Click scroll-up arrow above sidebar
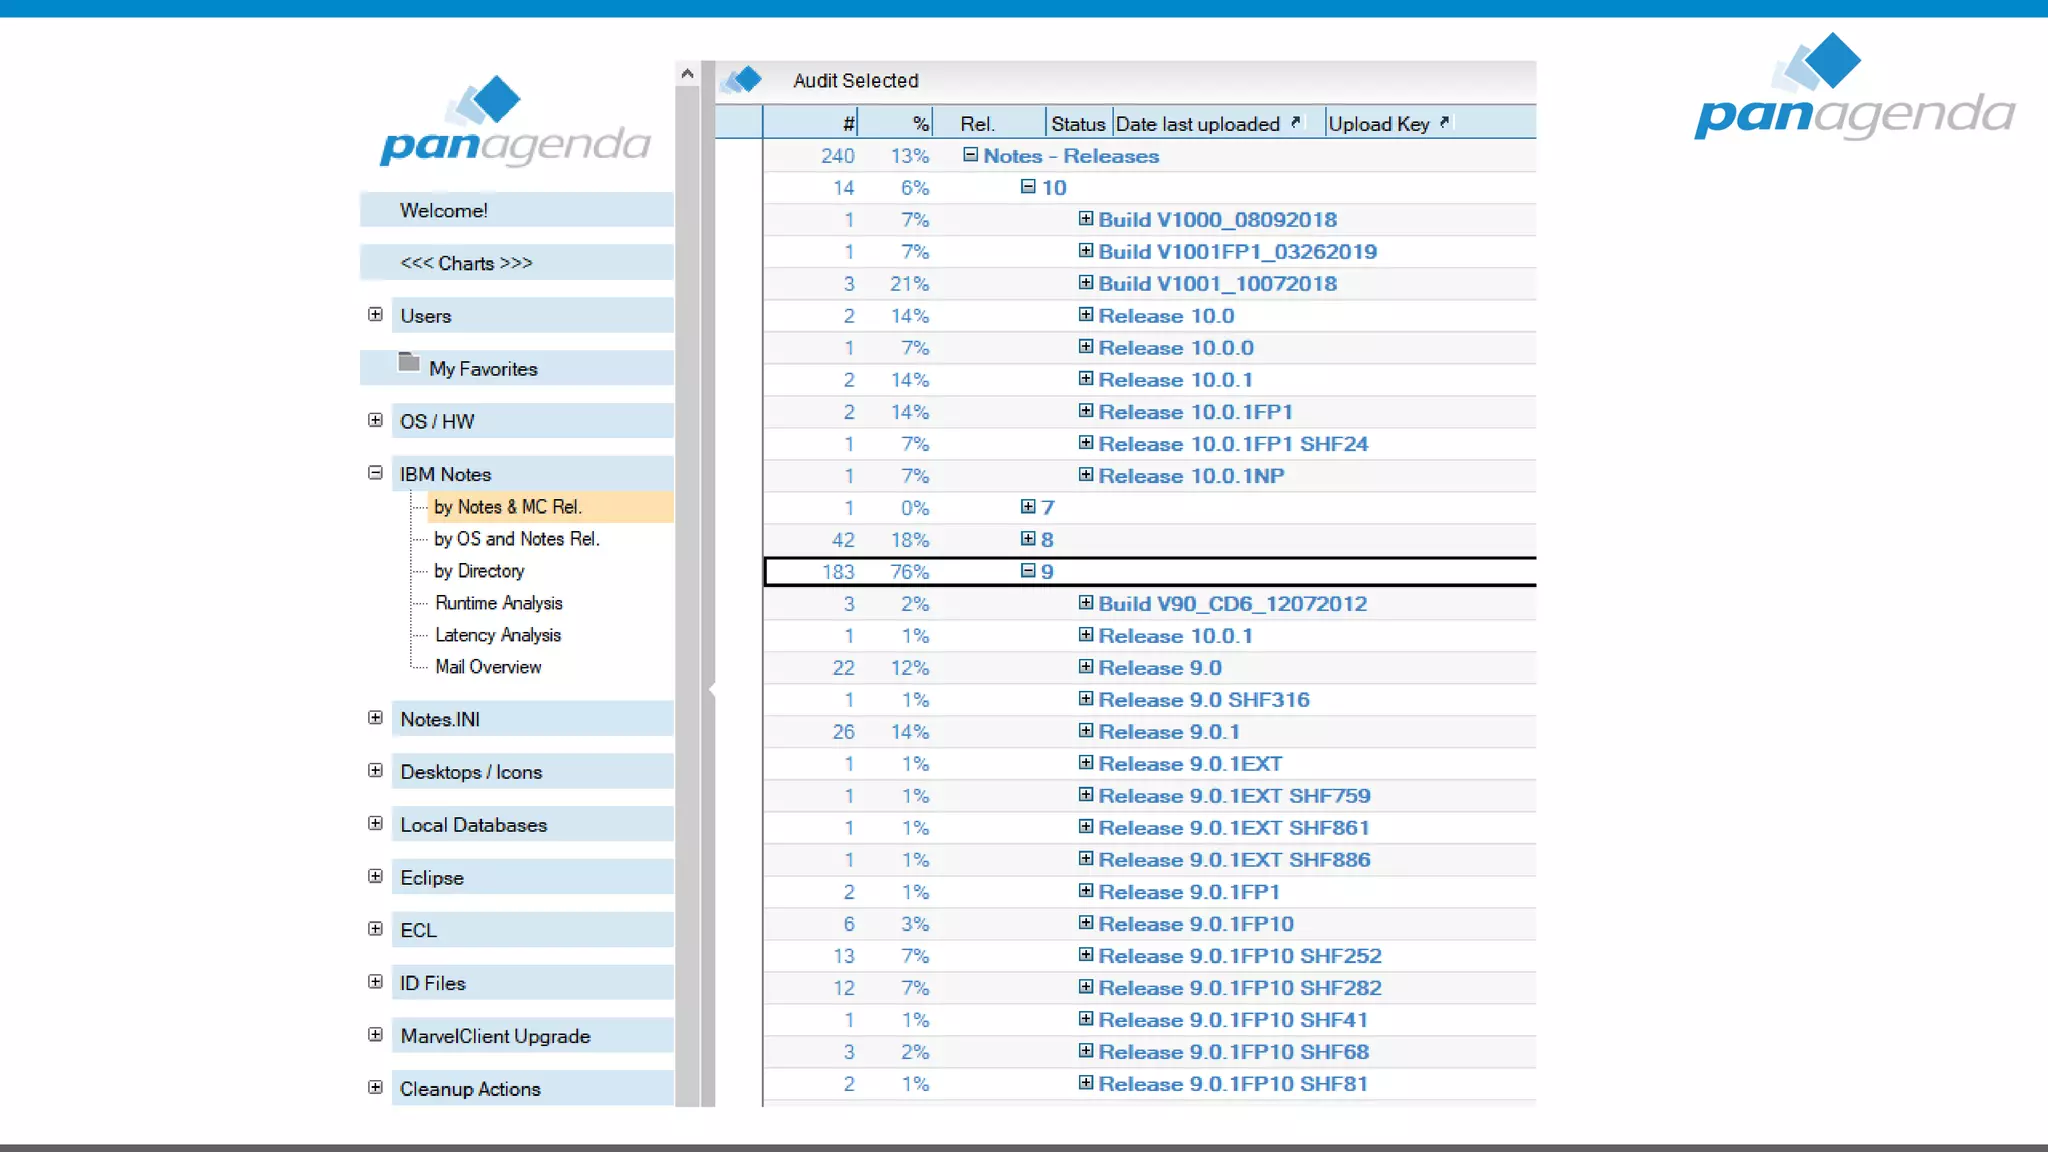The height and width of the screenshot is (1152, 2048). pyautogui.click(x=687, y=74)
